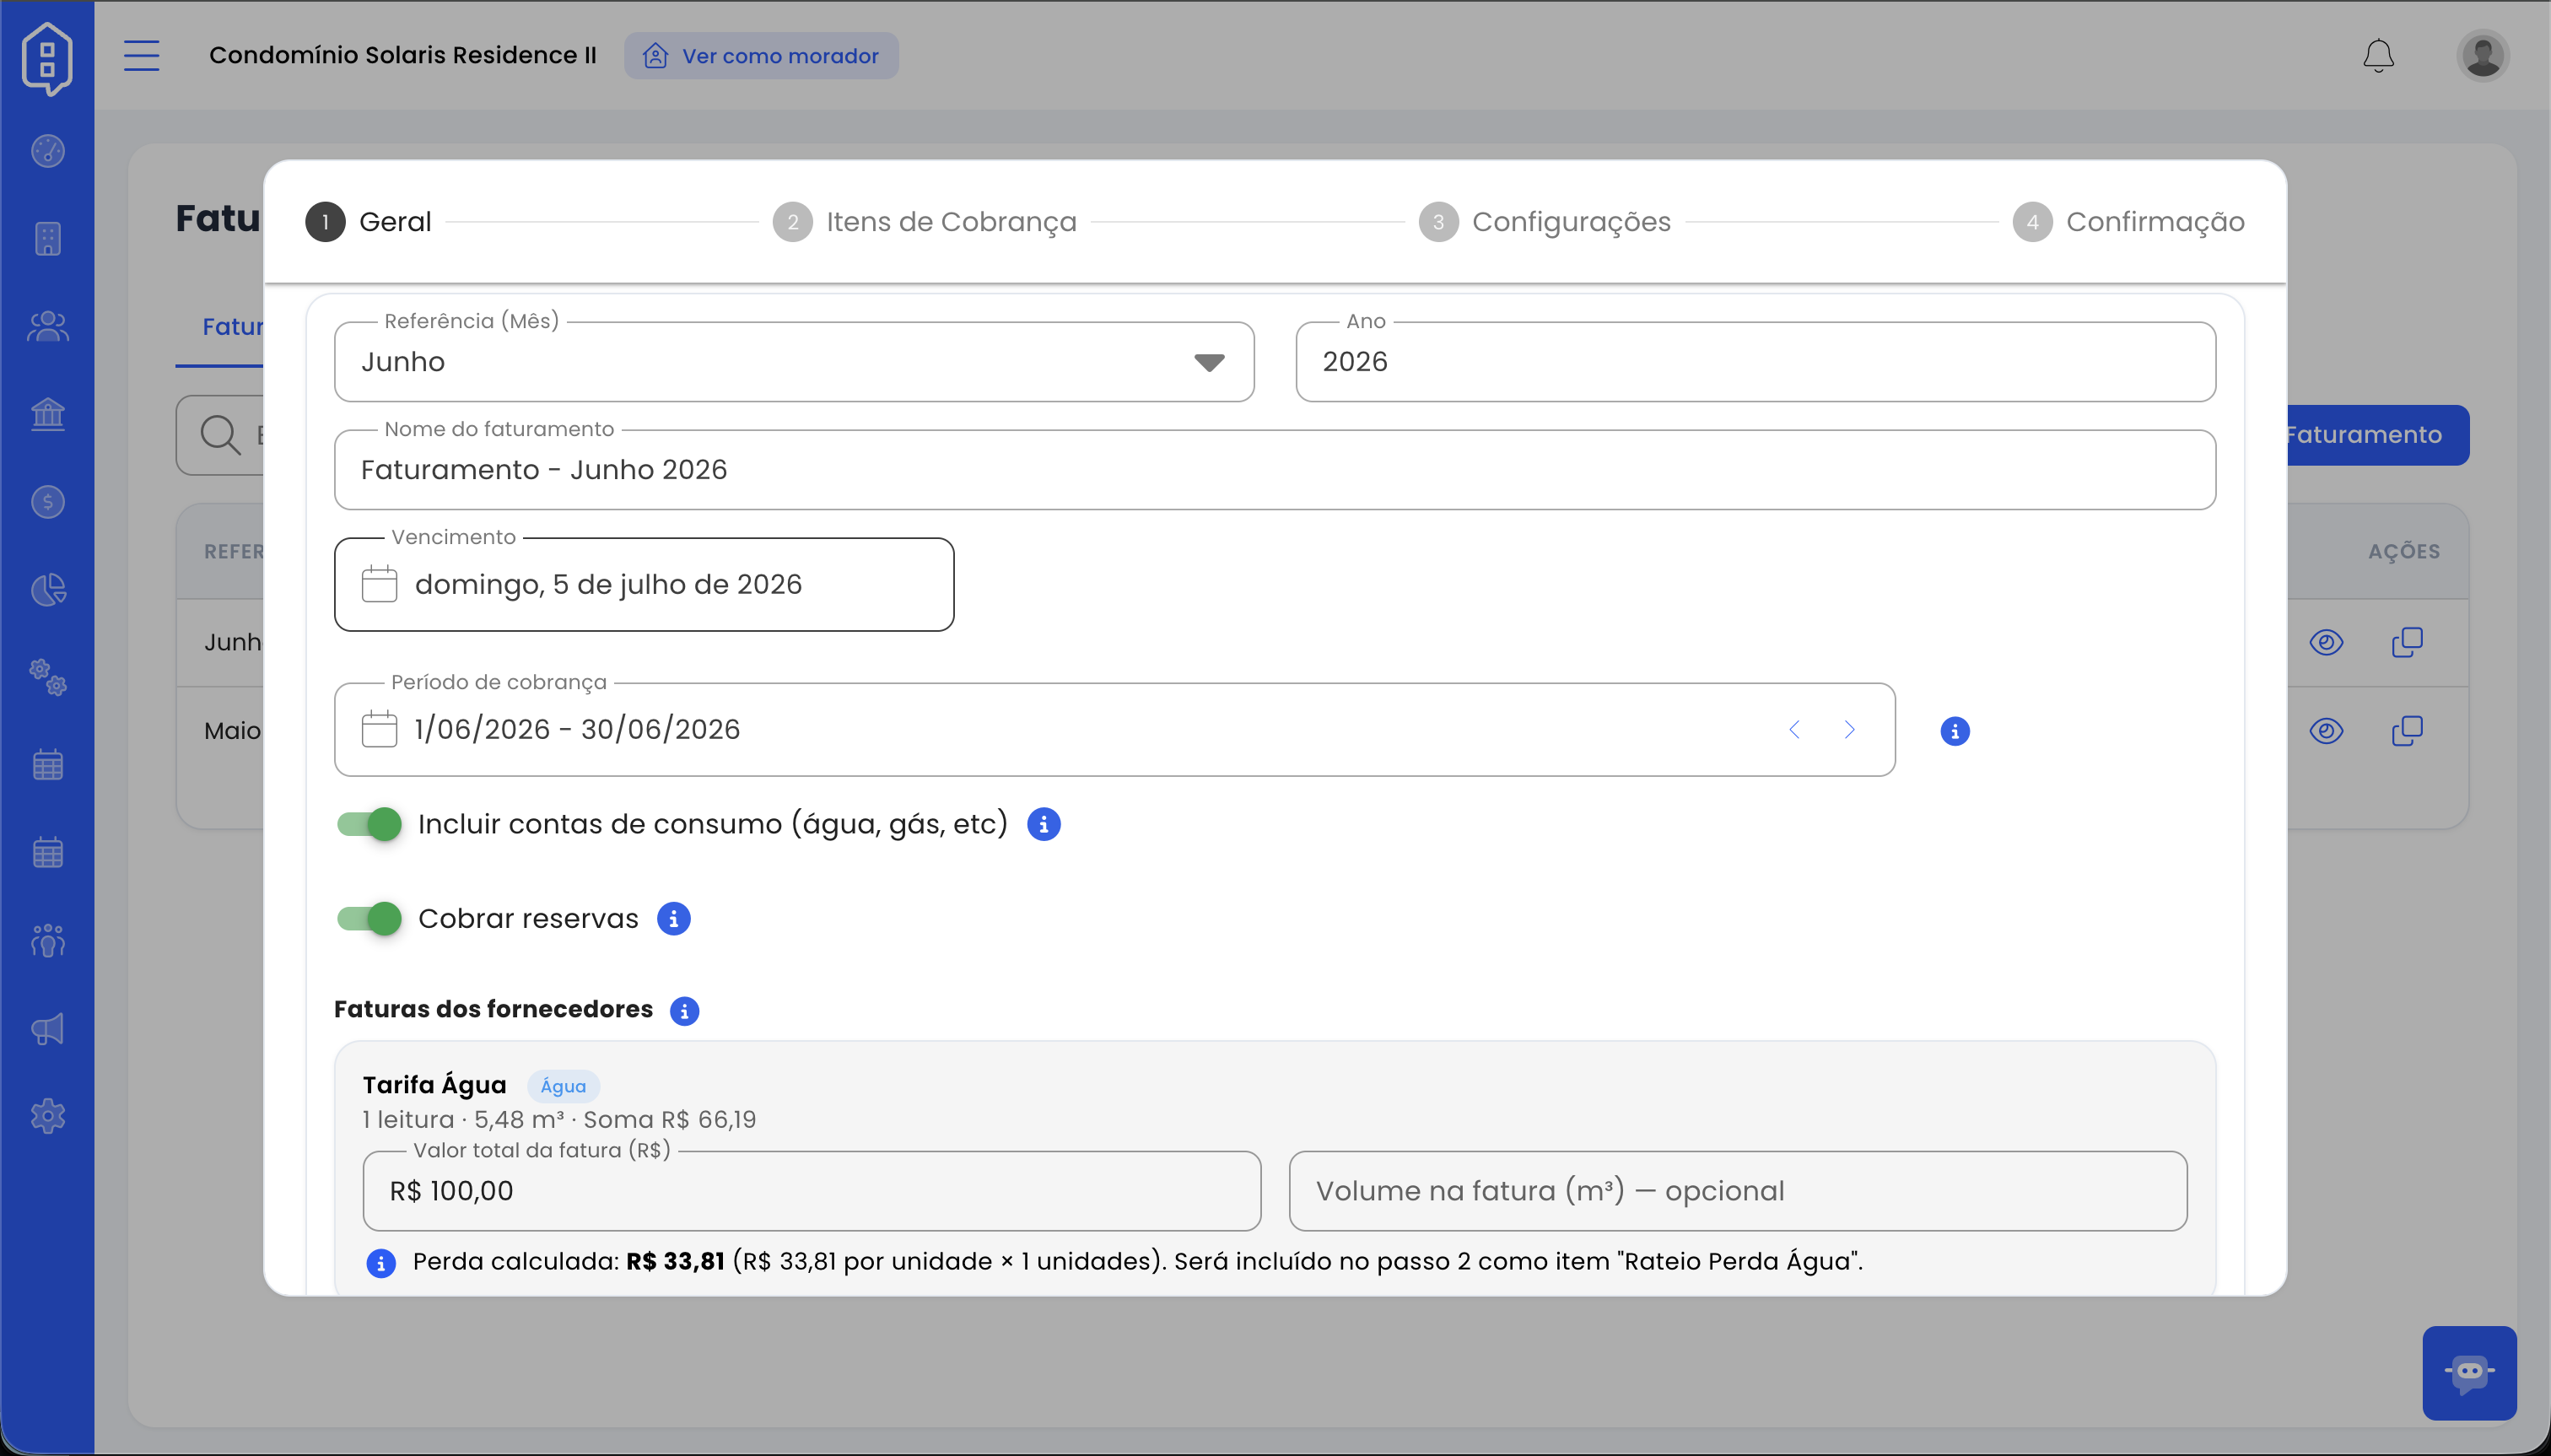Viewport: 2551px width, 1456px height.
Task: Click the info icon for Incluir contas de consumo
Action: (1043, 824)
